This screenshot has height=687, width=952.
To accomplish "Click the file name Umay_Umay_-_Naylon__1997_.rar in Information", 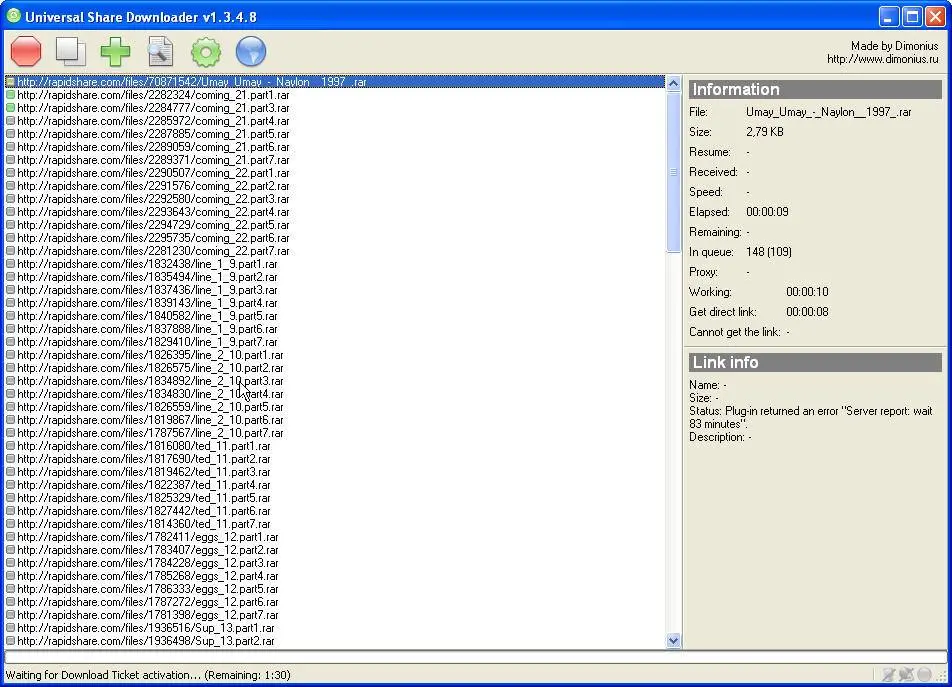I will tap(829, 112).
